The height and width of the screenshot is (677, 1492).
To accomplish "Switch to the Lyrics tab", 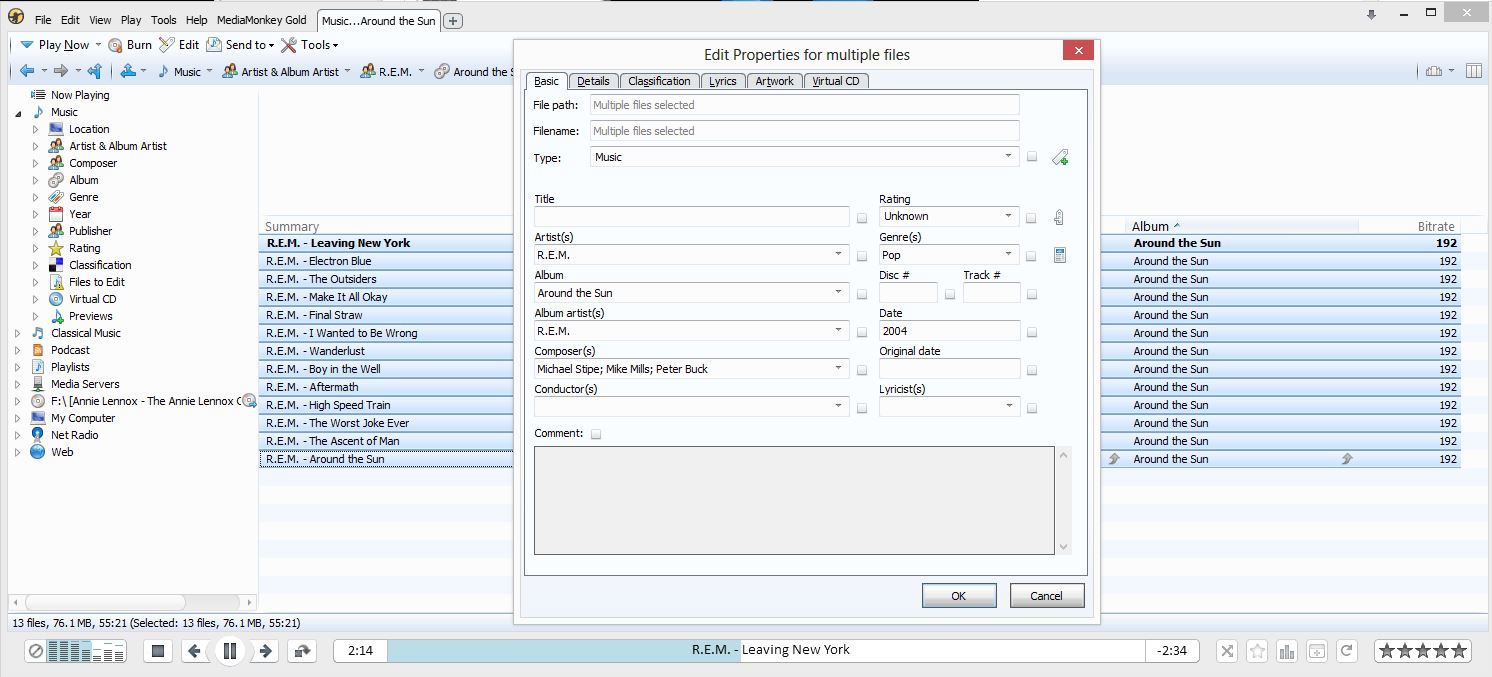I will click(x=722, y=81).
